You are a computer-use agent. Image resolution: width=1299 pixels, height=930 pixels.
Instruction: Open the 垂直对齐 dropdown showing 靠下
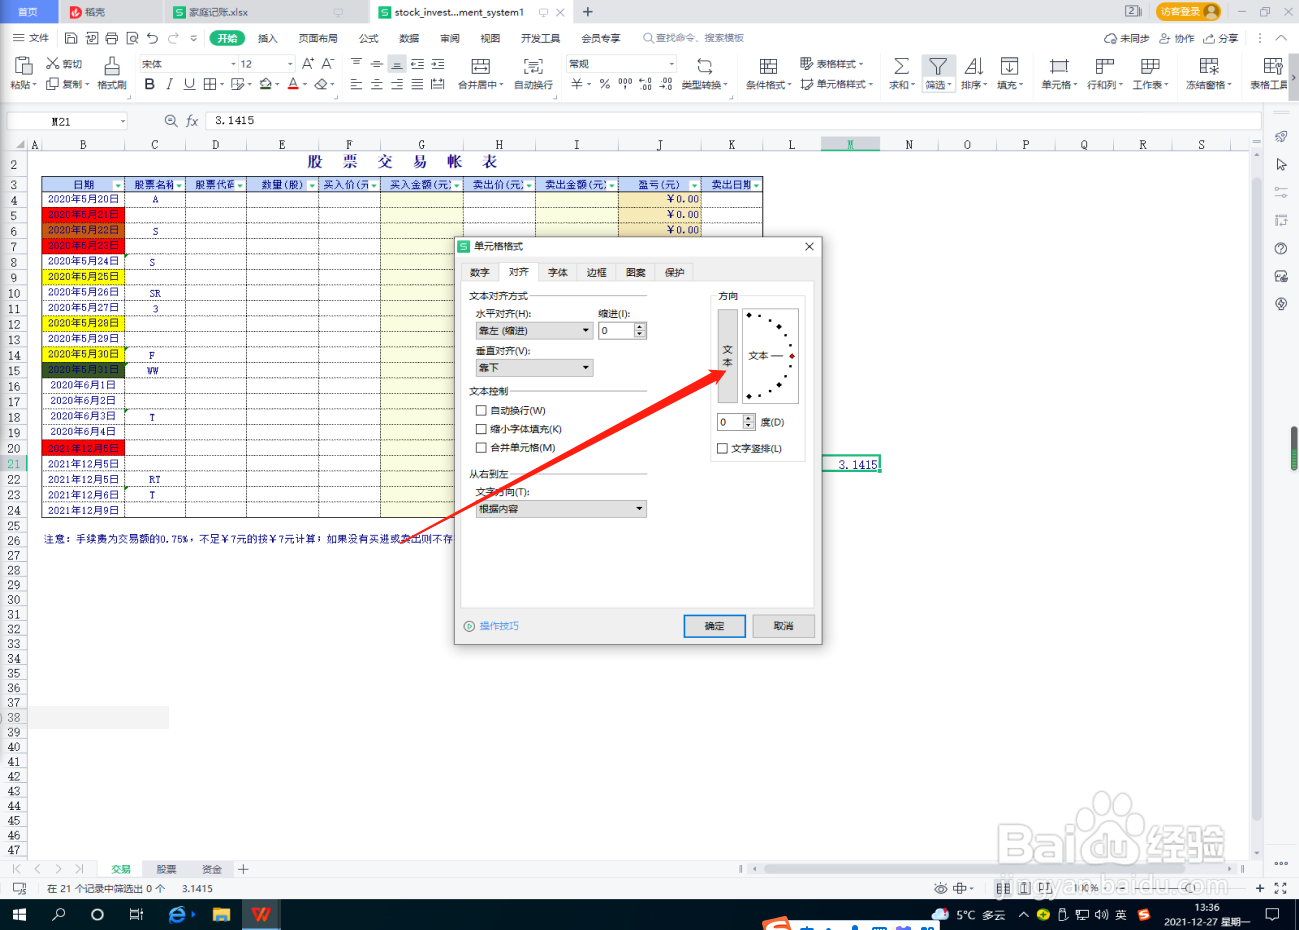coord(535,368)
